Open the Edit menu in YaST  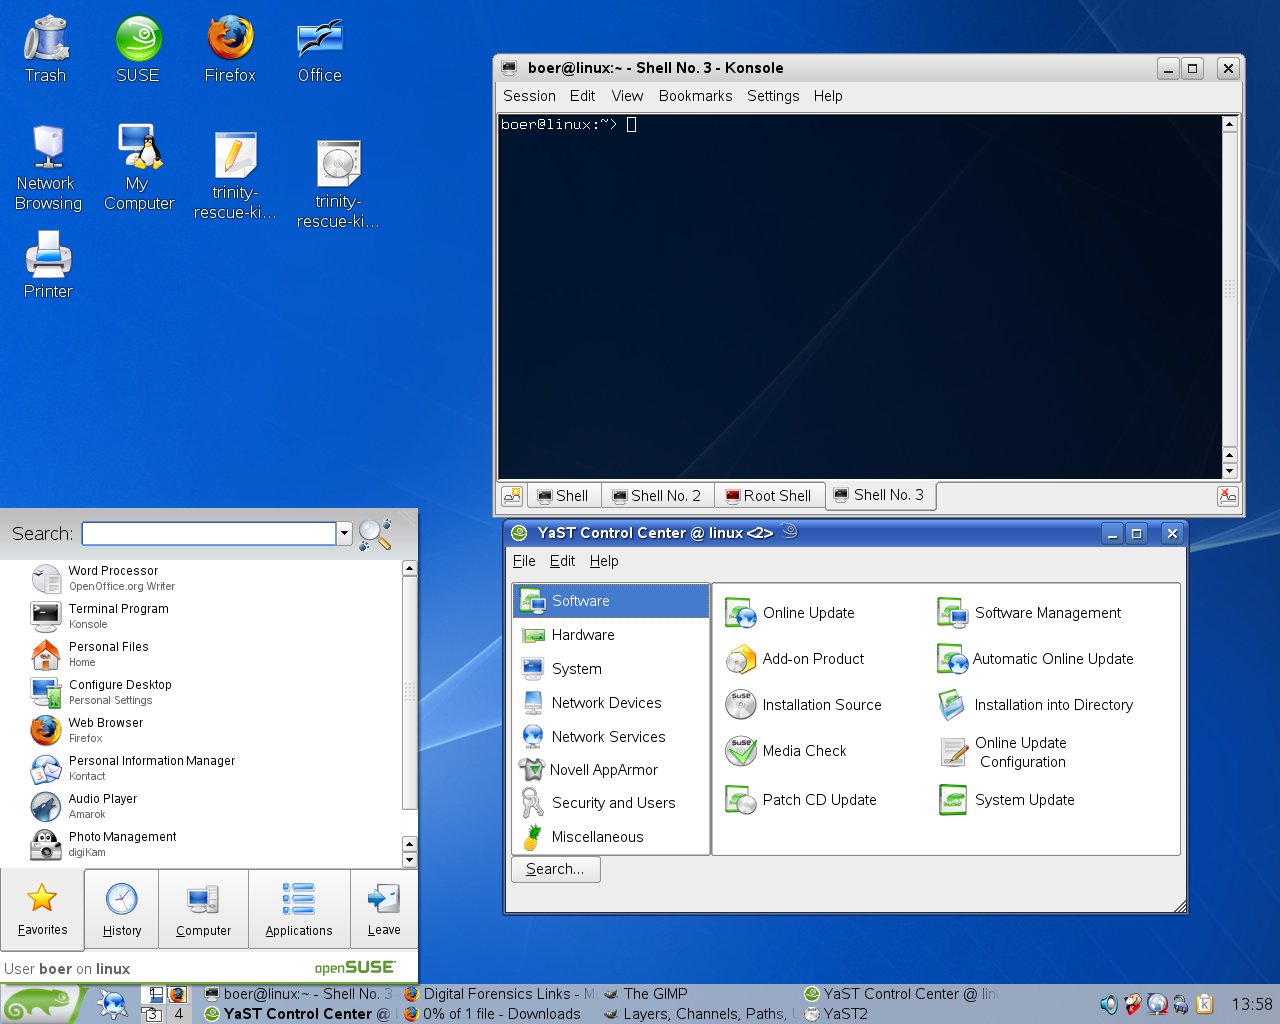click(x=562, y=561)
